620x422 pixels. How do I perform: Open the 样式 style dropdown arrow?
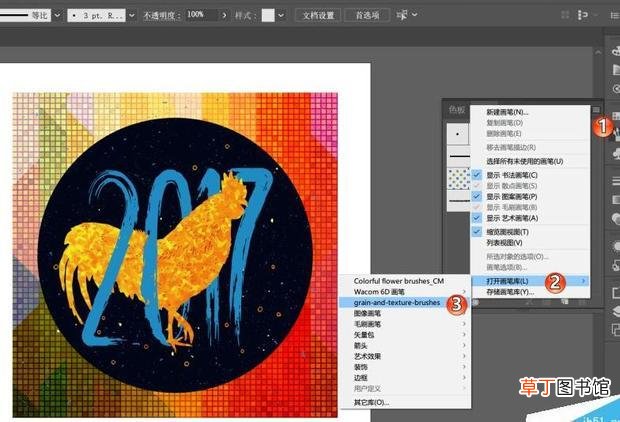click(x=281, y=15)
